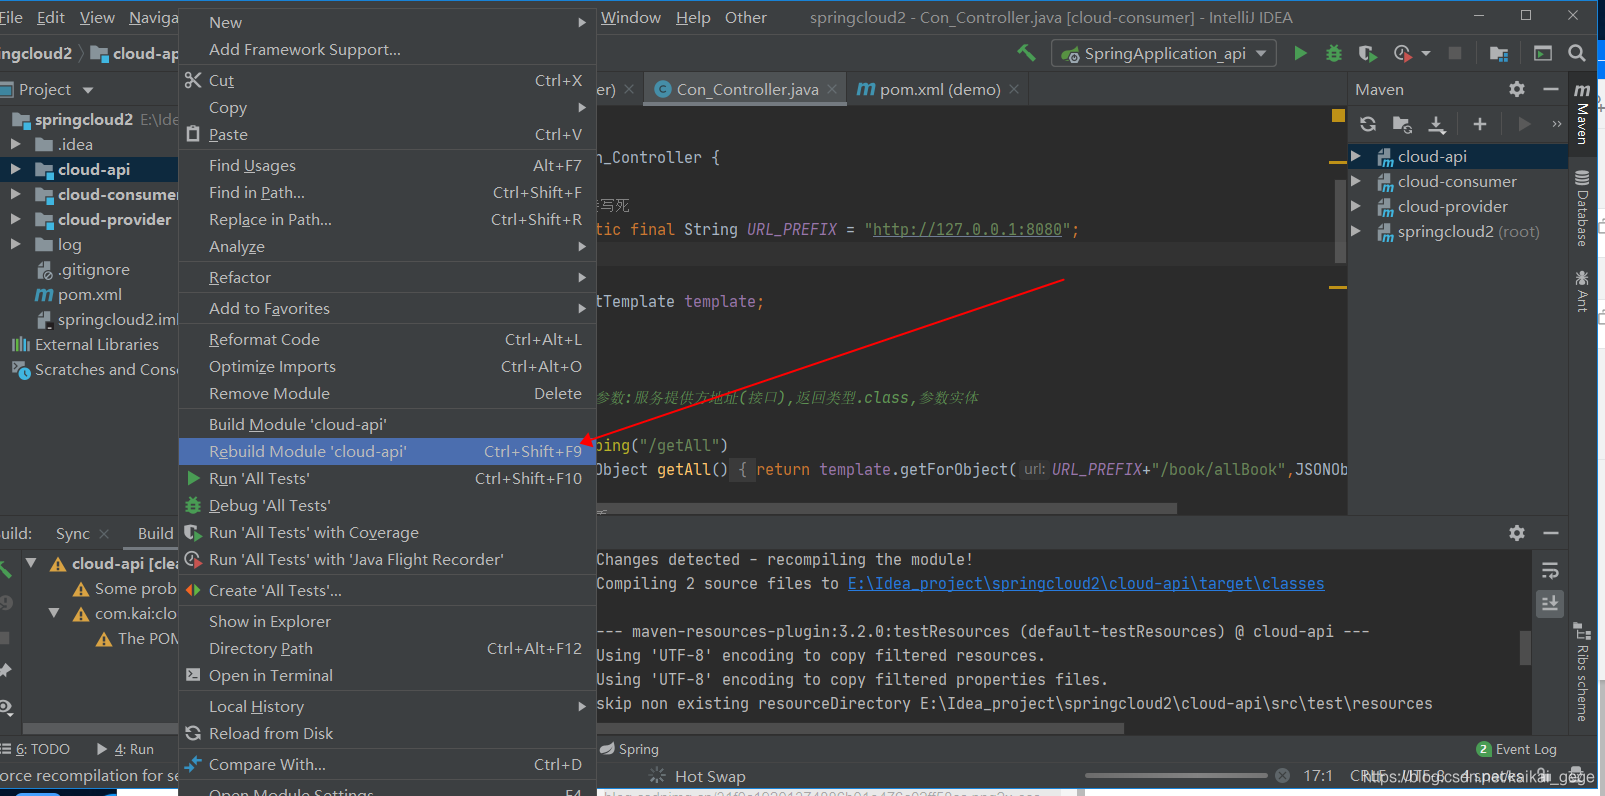Viewport: 1605px width, 796px height.
Task: Choose Find Usages in context menu
Action: (387, 165)
